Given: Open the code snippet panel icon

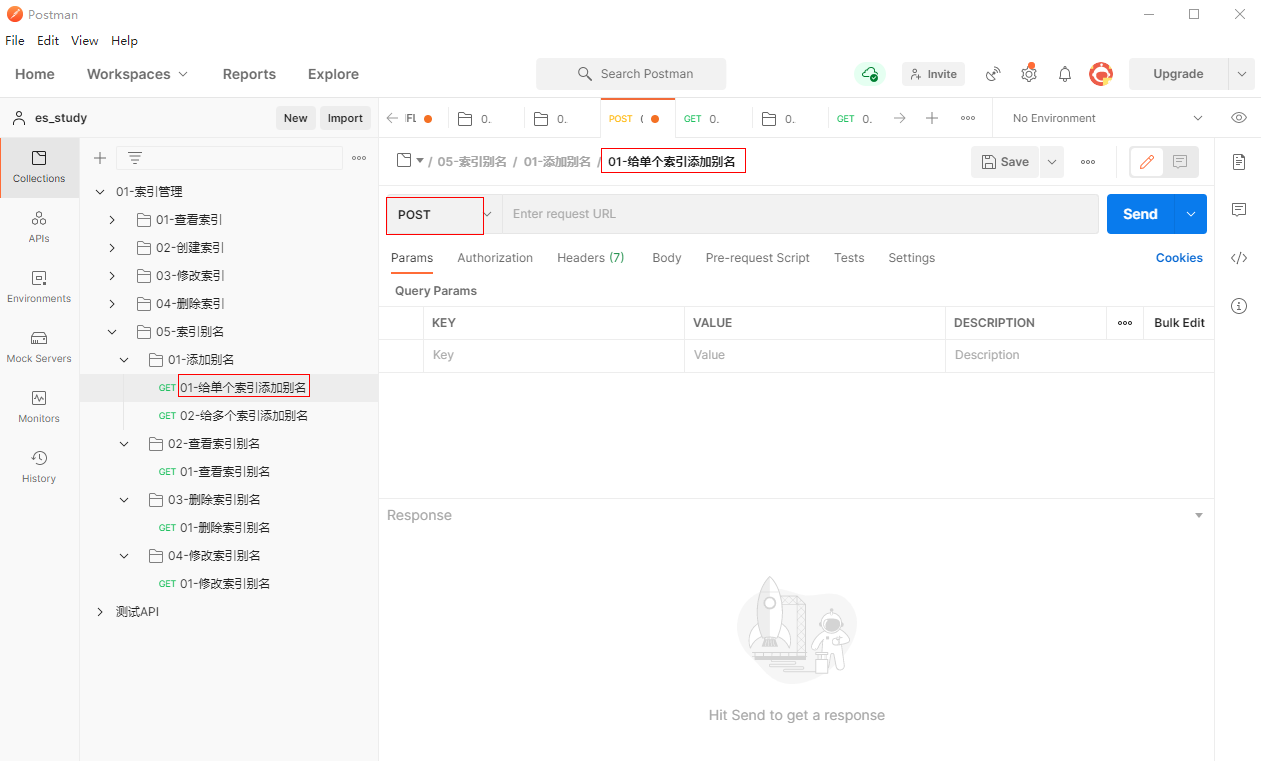Looking at the screenshot, I should pos(1239,258).
